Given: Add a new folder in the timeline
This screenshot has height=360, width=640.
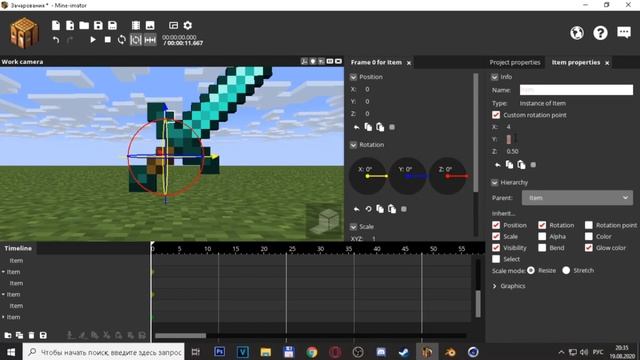Looking at the screenshot, I should [x=8, y=335].
